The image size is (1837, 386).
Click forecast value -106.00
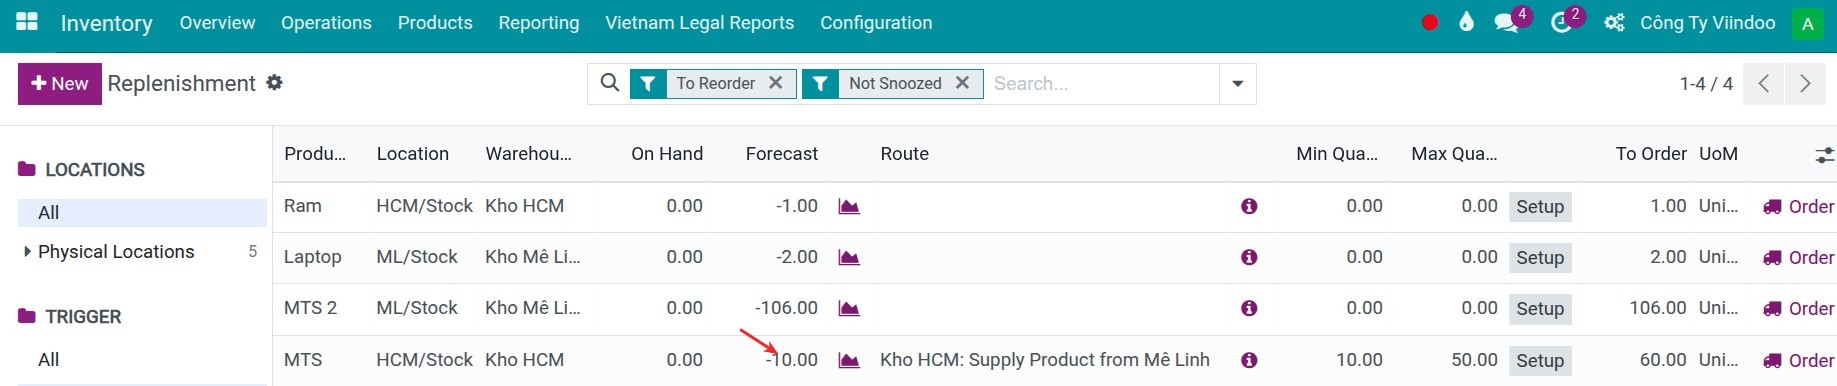(786, 308)
